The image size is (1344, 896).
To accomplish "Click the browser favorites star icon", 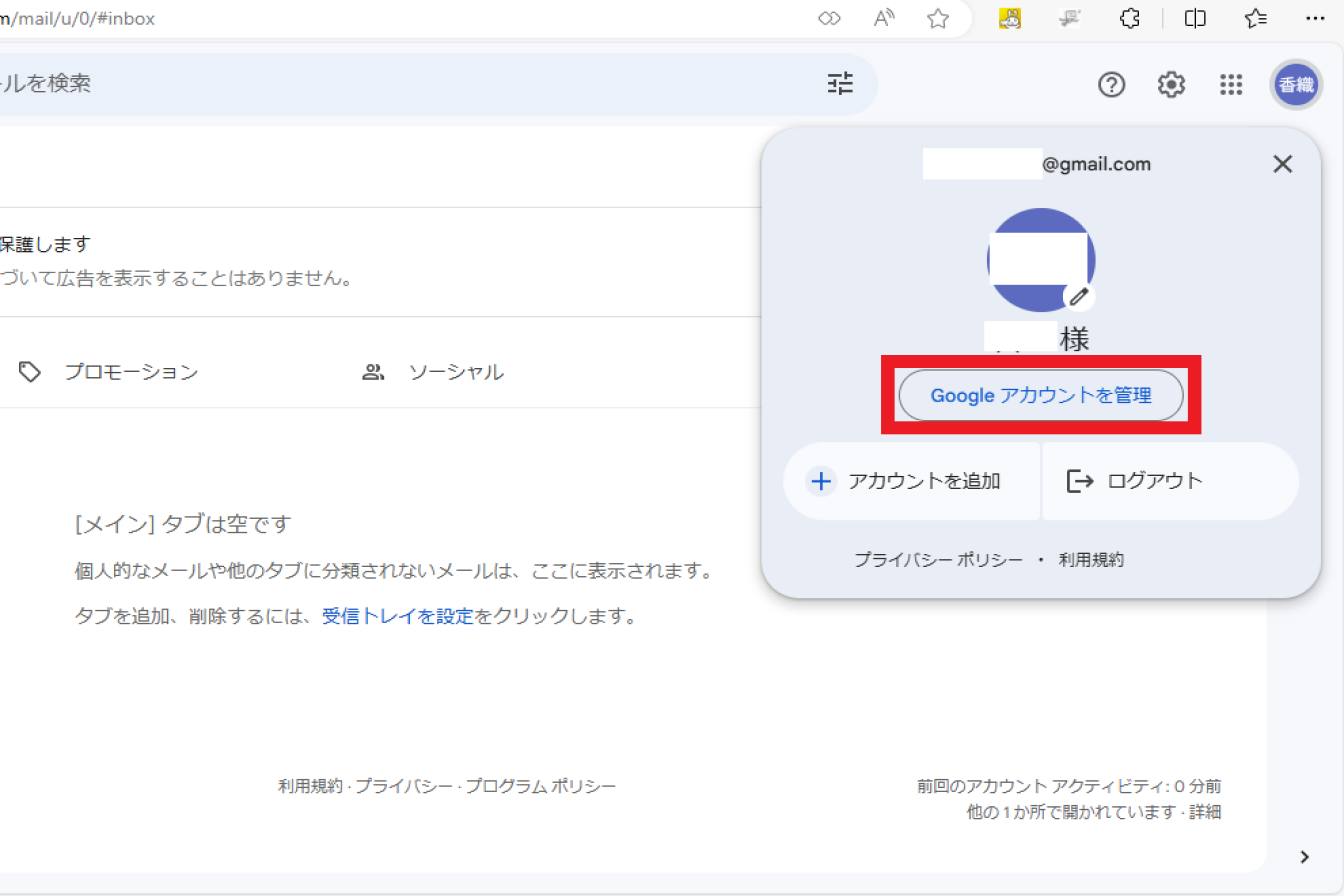I will tap(937, 19).
